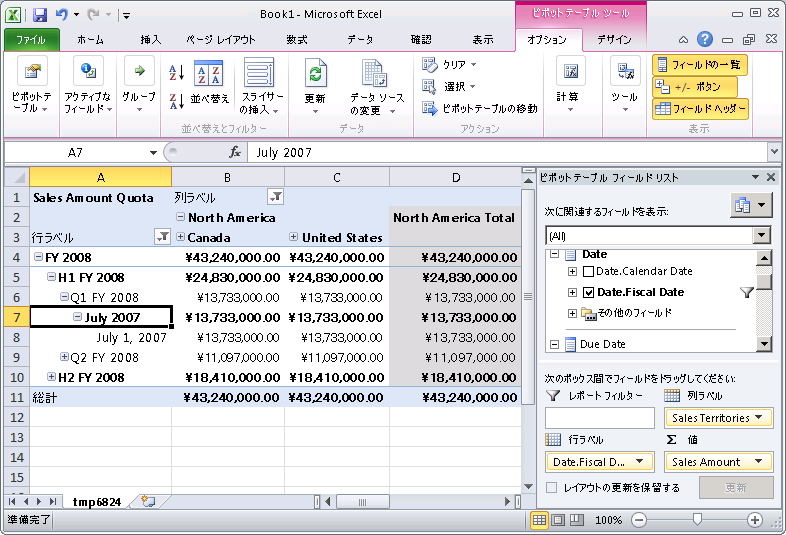Screen dimensions: 786x535
Task: Open the PivotTable options ribbon button
Action: pos(32,84)
